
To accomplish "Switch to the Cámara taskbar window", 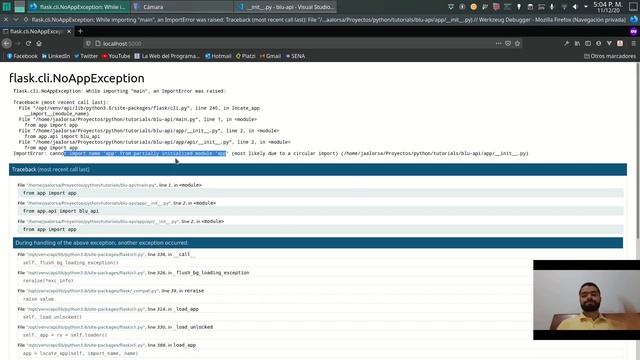I will tap(182, 7).
